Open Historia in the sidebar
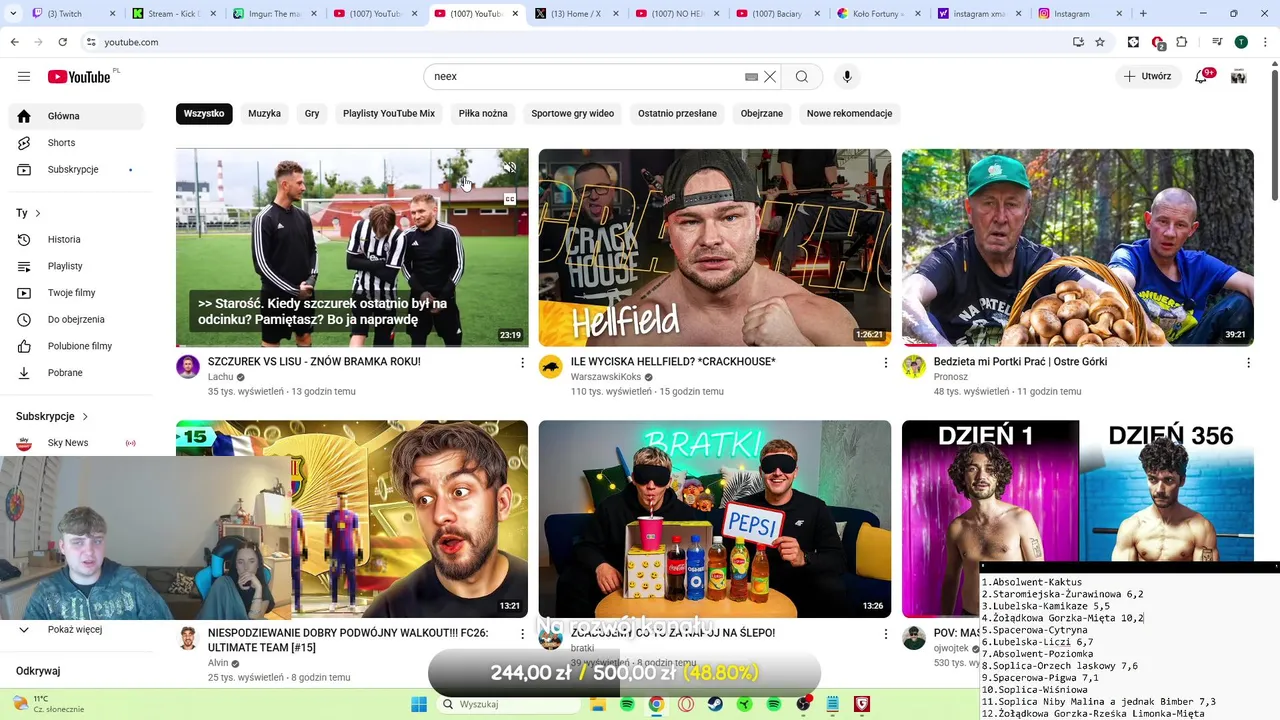The width and height of the screenshot is (1280, 720). (x=76, y=240)
